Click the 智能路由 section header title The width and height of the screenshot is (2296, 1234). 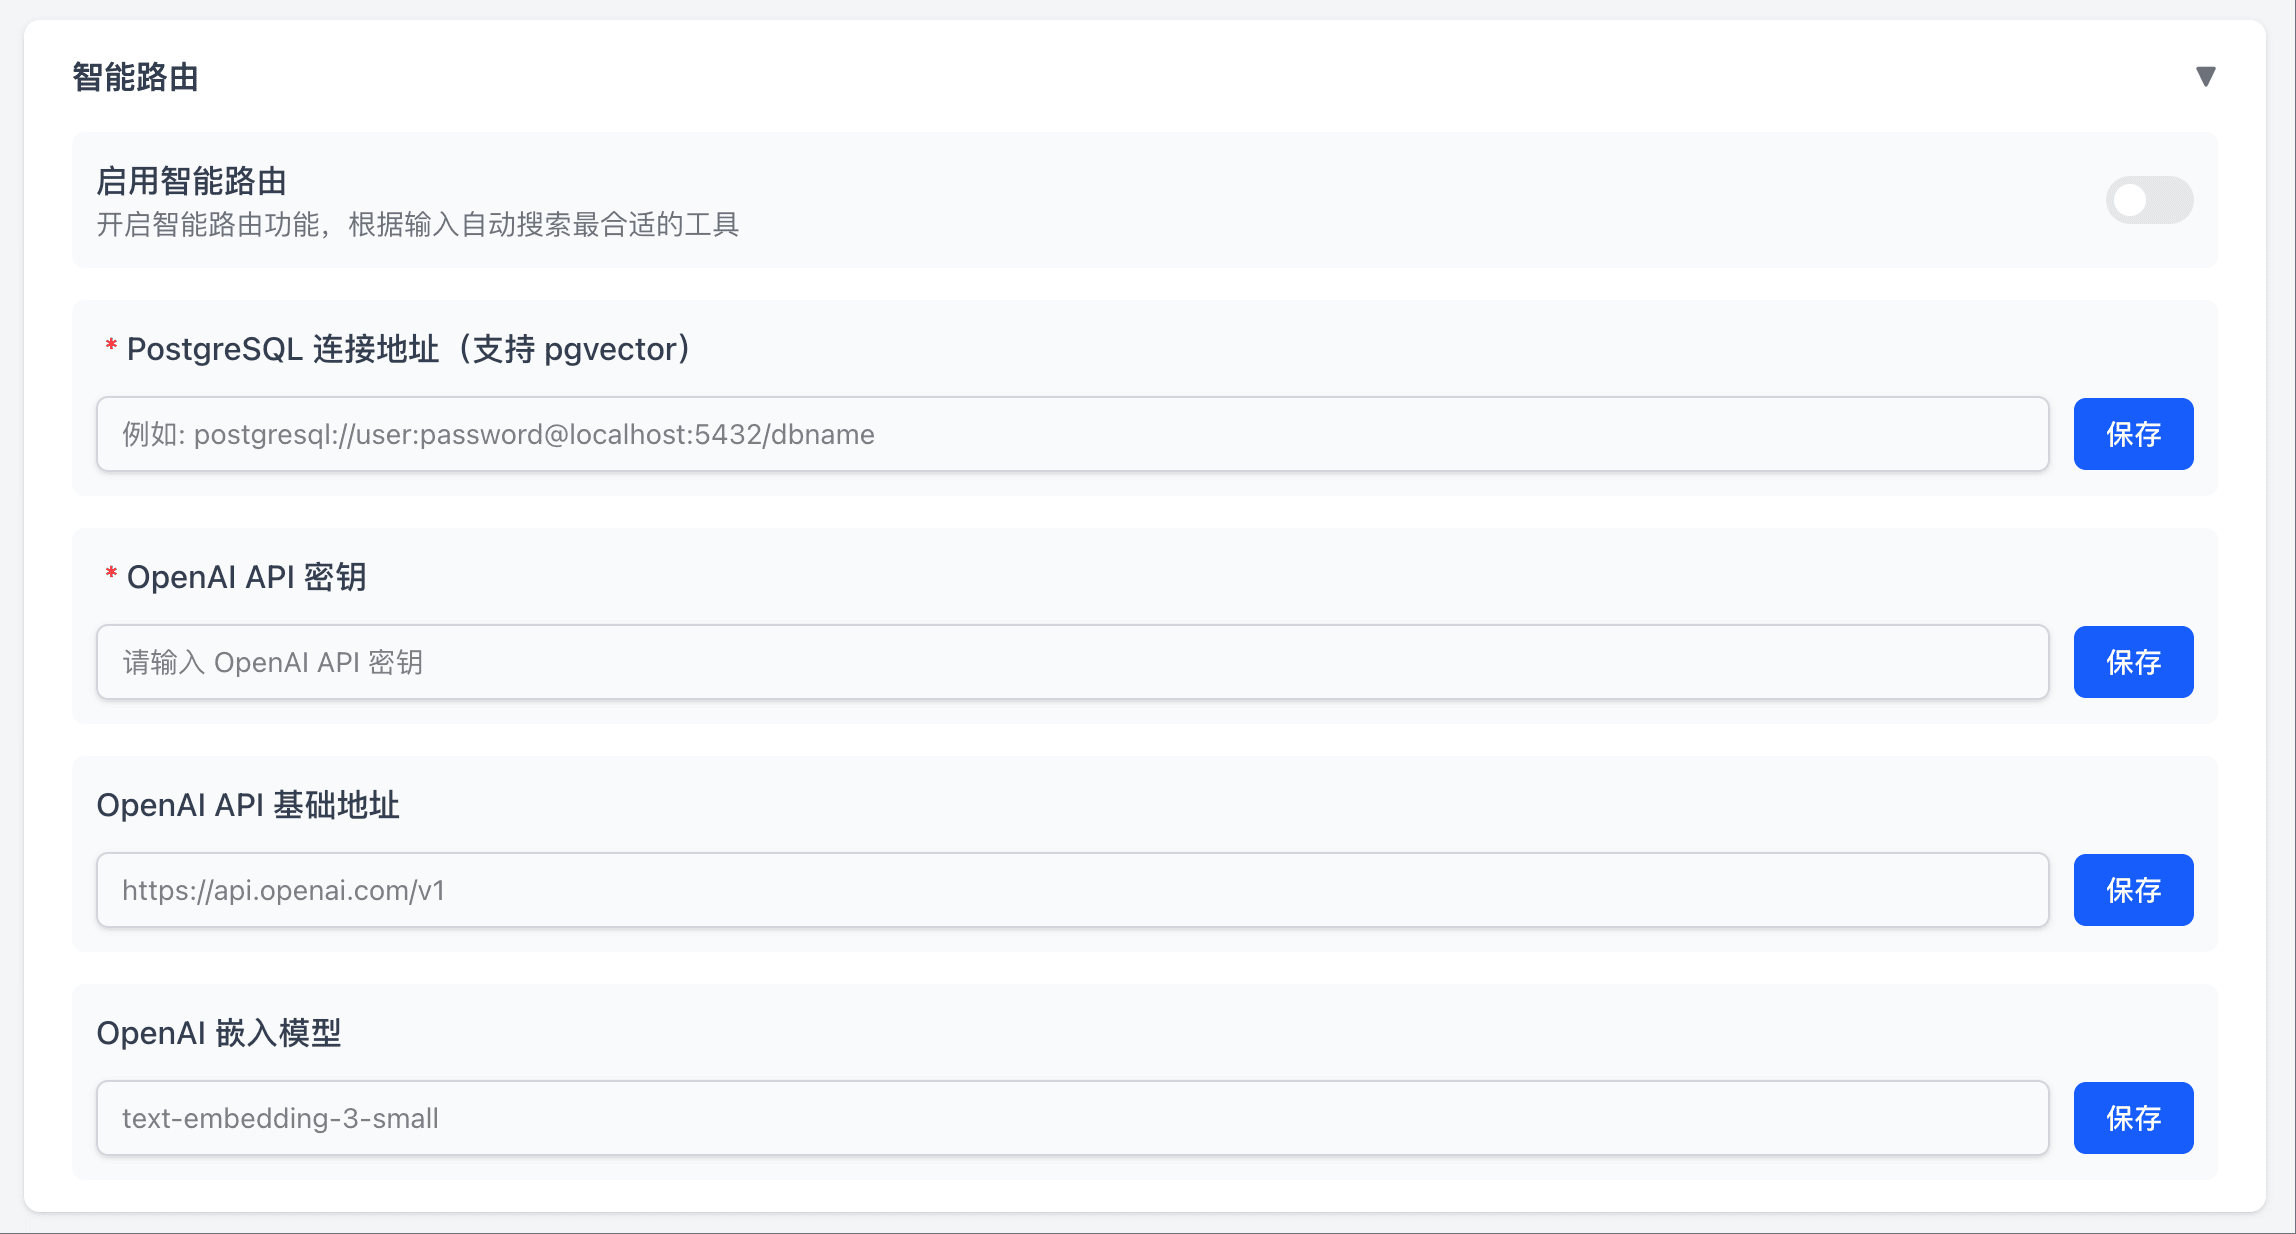pyautogui.click(x=135, y=77)
